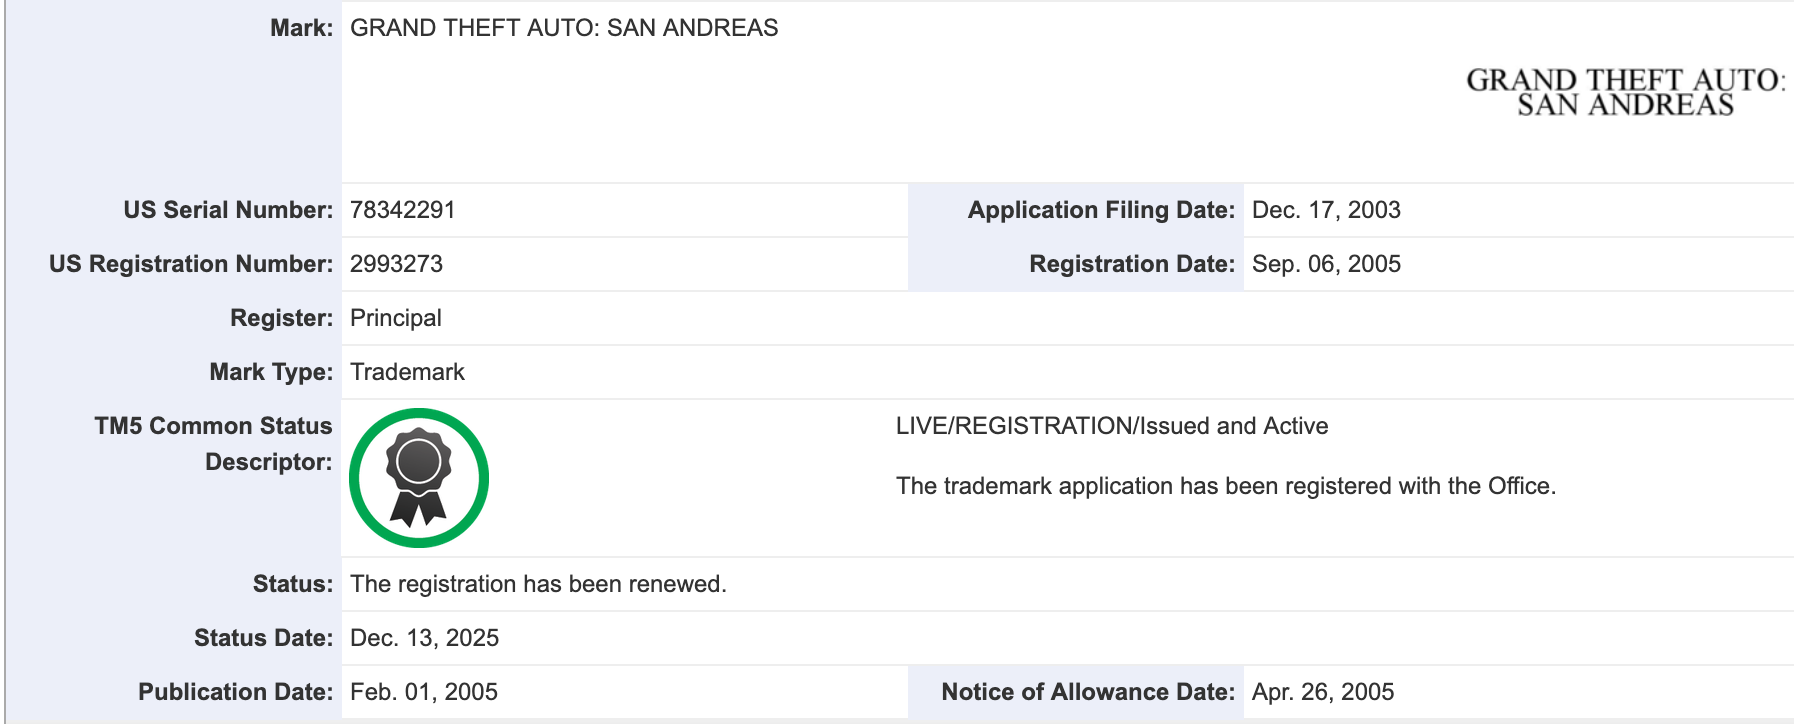Click the serial number 78342291
The image size is (1794, 724).
point(402,210)
